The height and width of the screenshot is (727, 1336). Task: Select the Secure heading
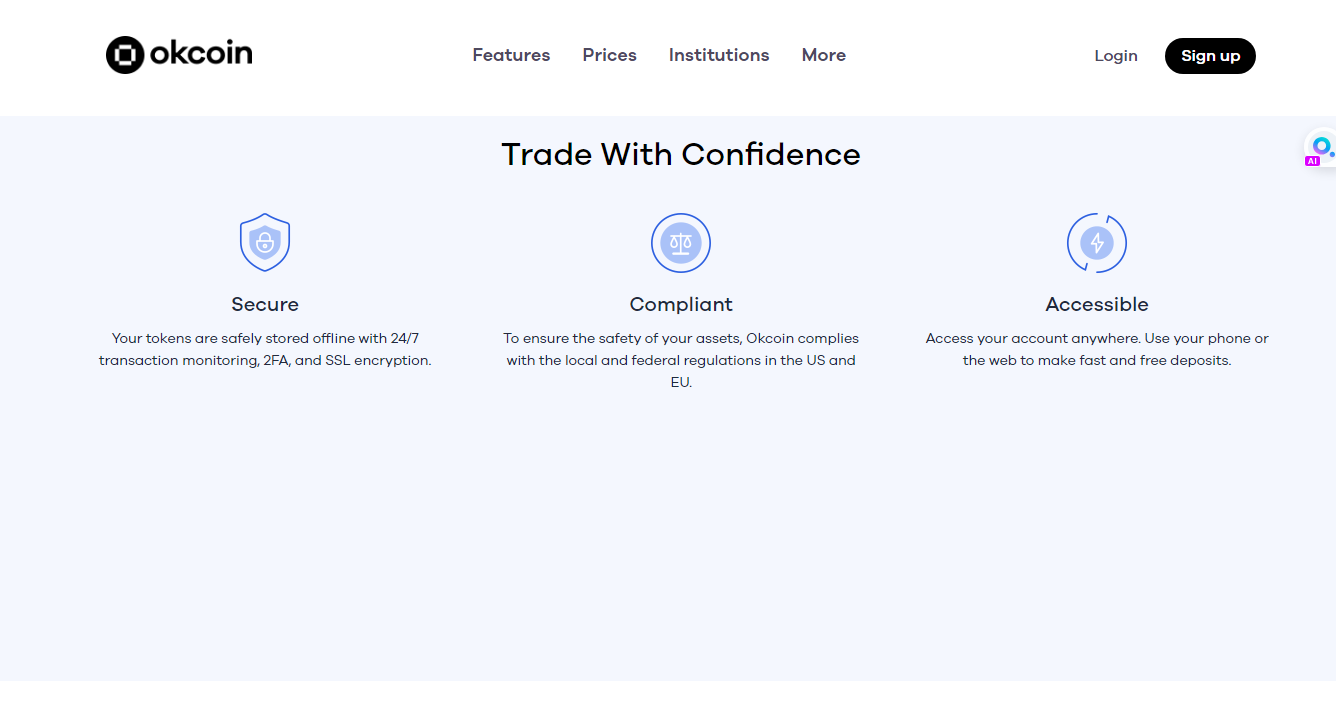[265, 304]
